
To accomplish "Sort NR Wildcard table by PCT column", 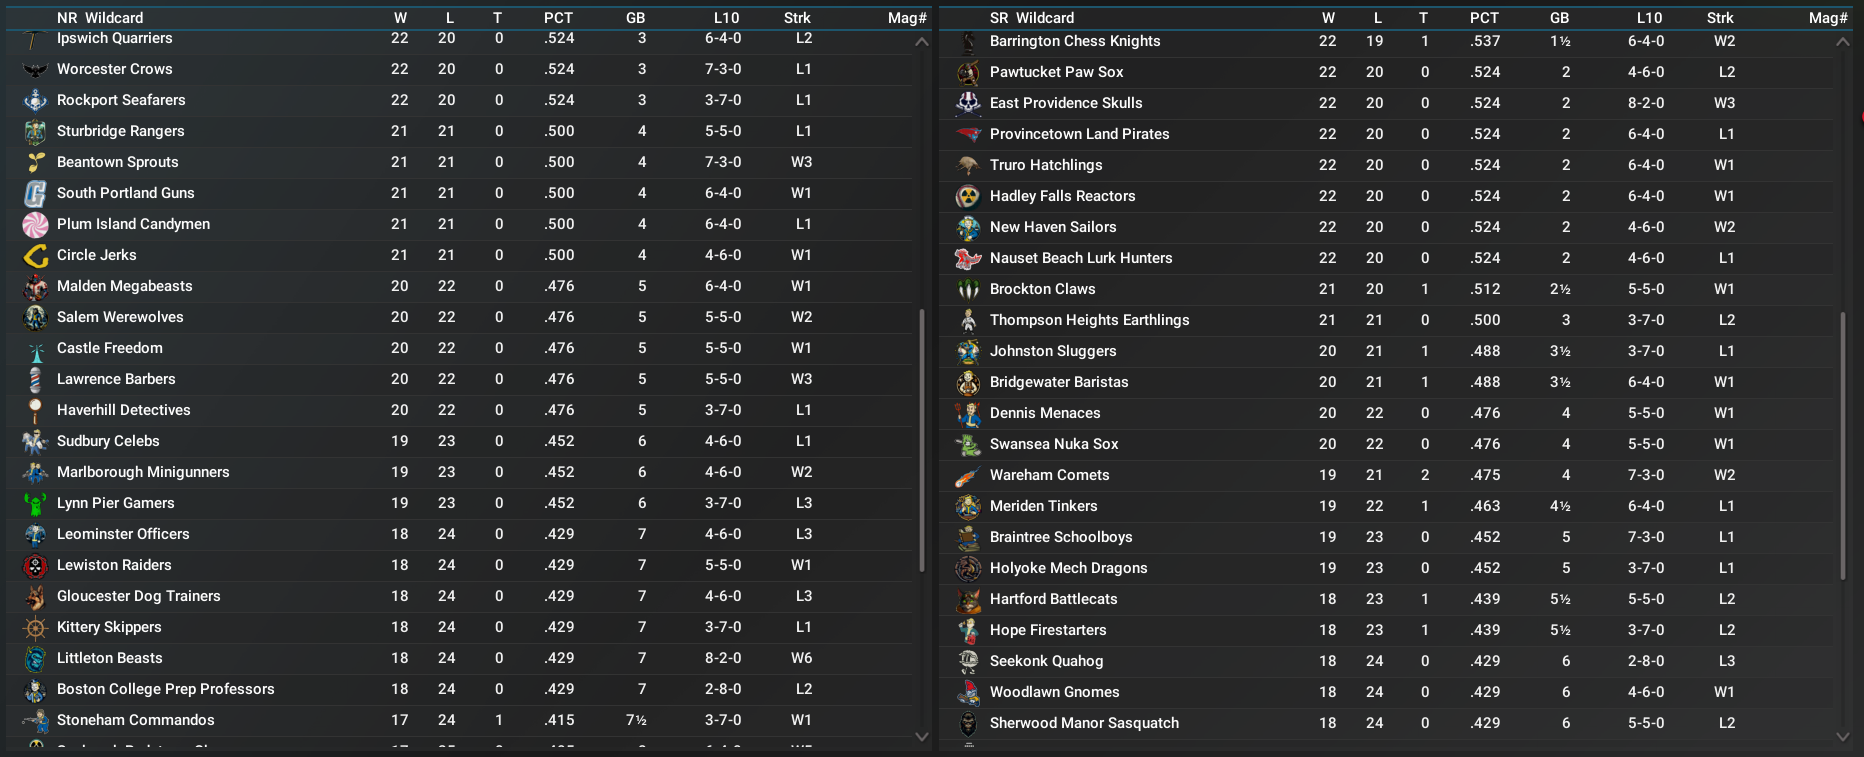I will pyautogui.click(x=558, y=18).
